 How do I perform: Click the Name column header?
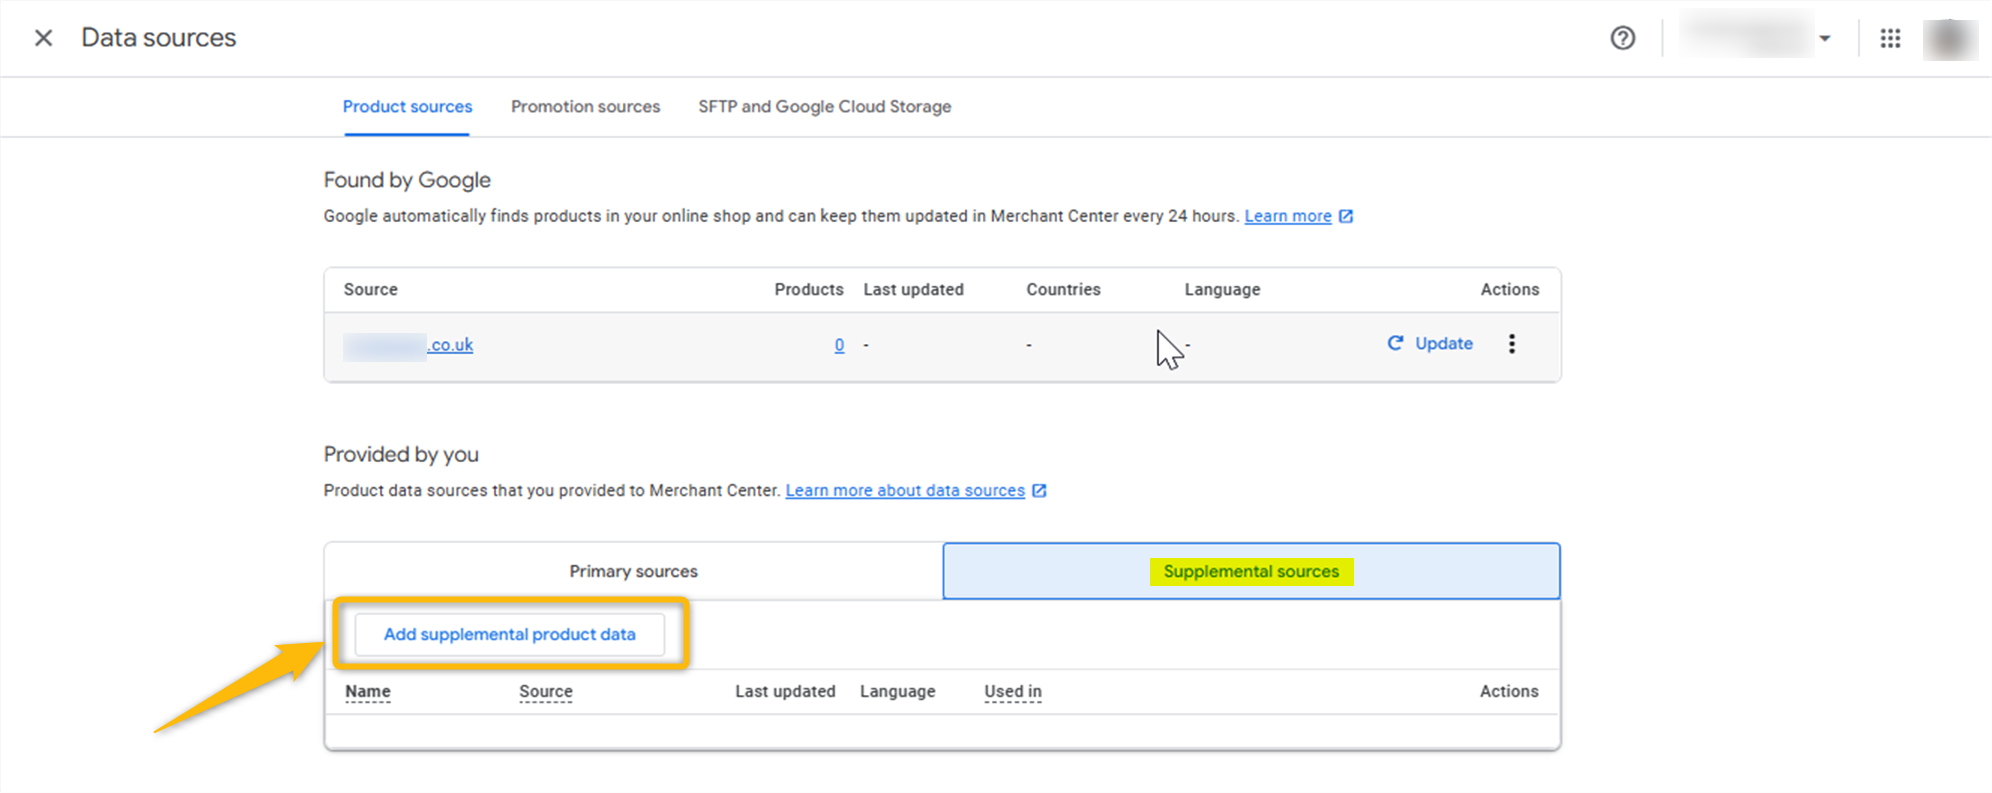coord(367,691)
